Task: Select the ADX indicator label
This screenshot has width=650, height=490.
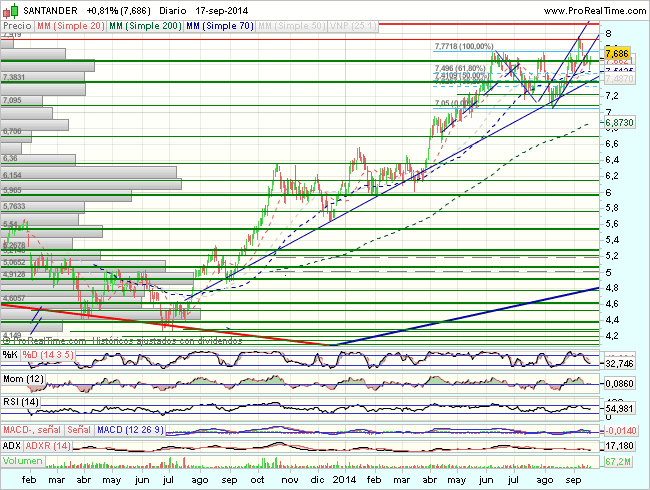Action: pyautogui.click(x=12, y=446)
